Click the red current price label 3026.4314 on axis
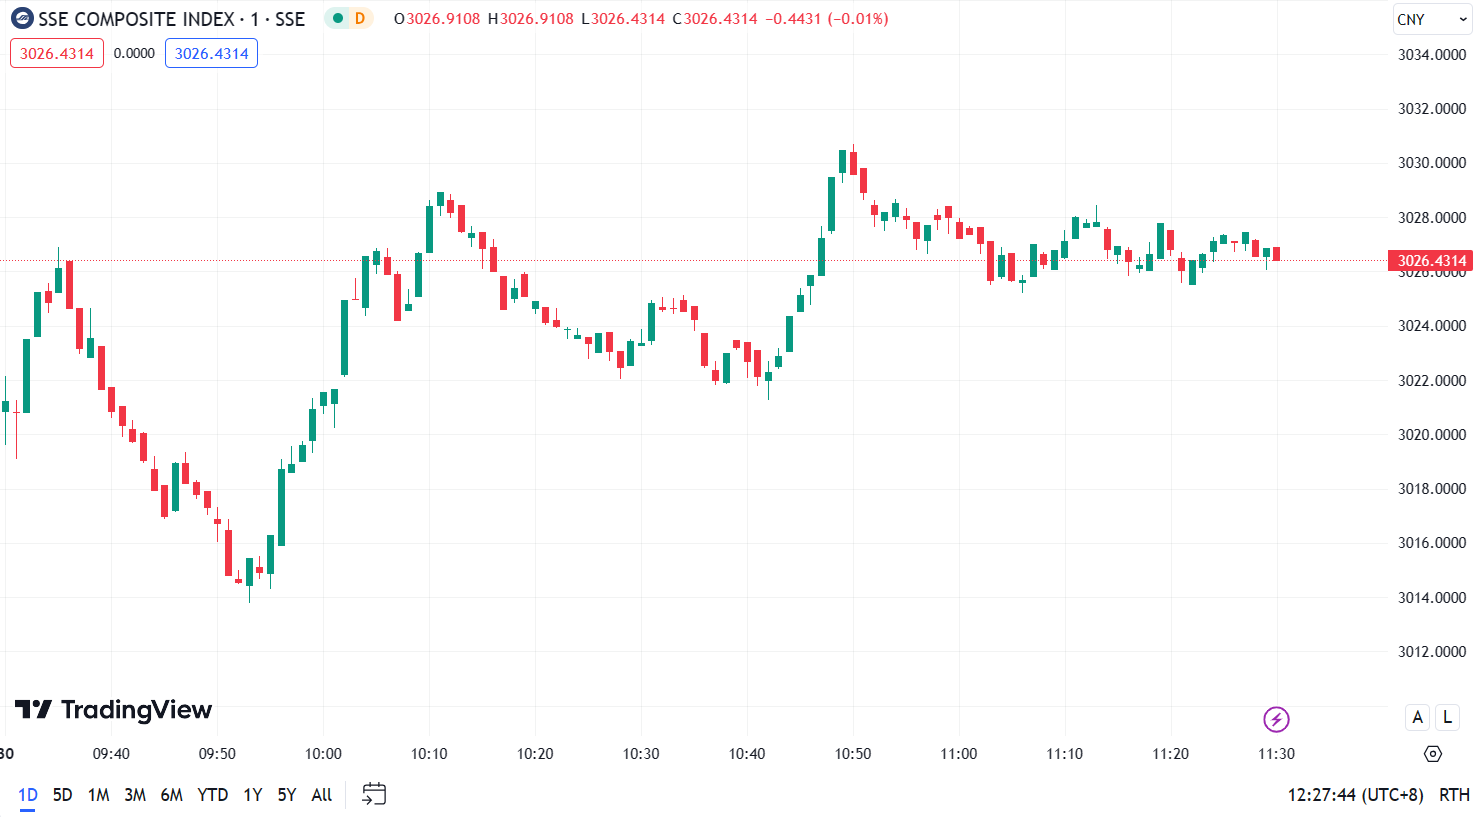This screenshot has height=817, width=1476. click(1430, 261)
